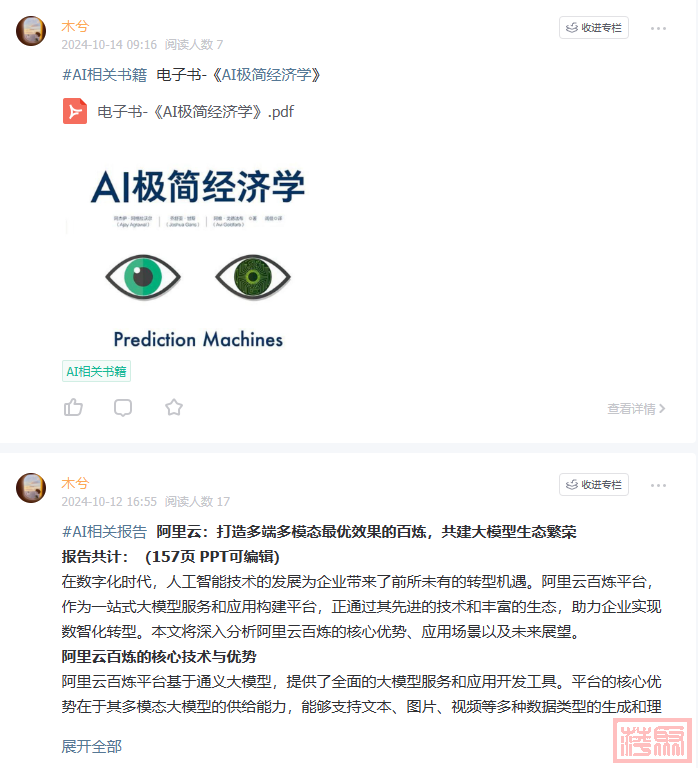698x768 pixels.
Task: Favorite the first post with star icon
Action: 174,408
